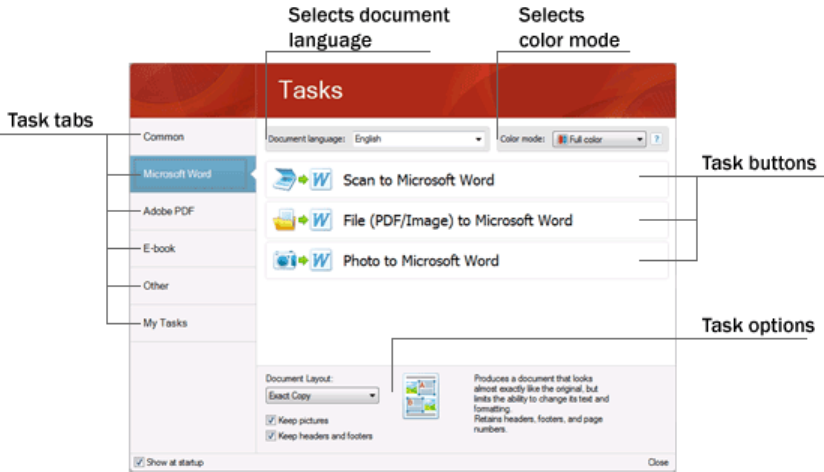
Task: Open the Color mode dropdown
Action: [599, 139]
